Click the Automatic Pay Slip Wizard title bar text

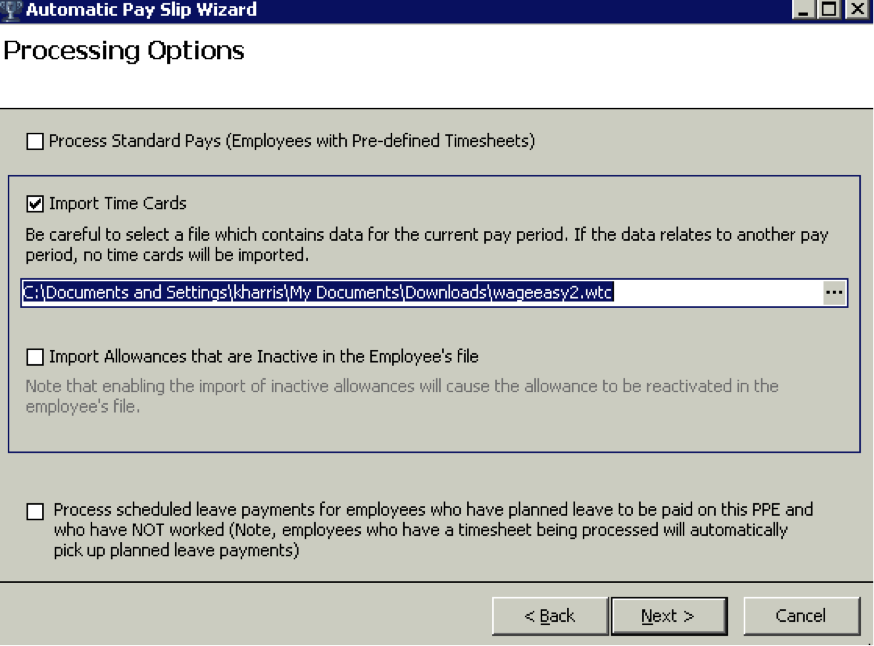141,10
